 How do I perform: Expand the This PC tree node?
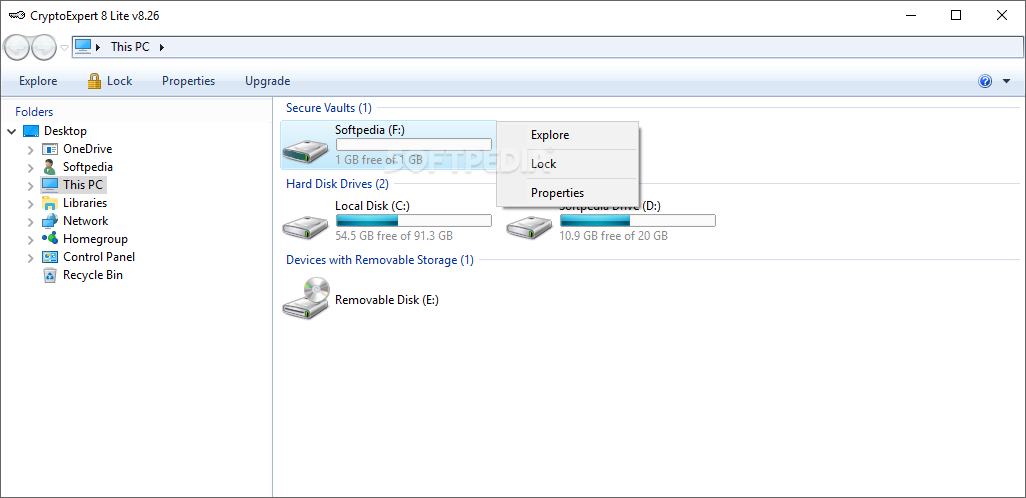point(31,186)
